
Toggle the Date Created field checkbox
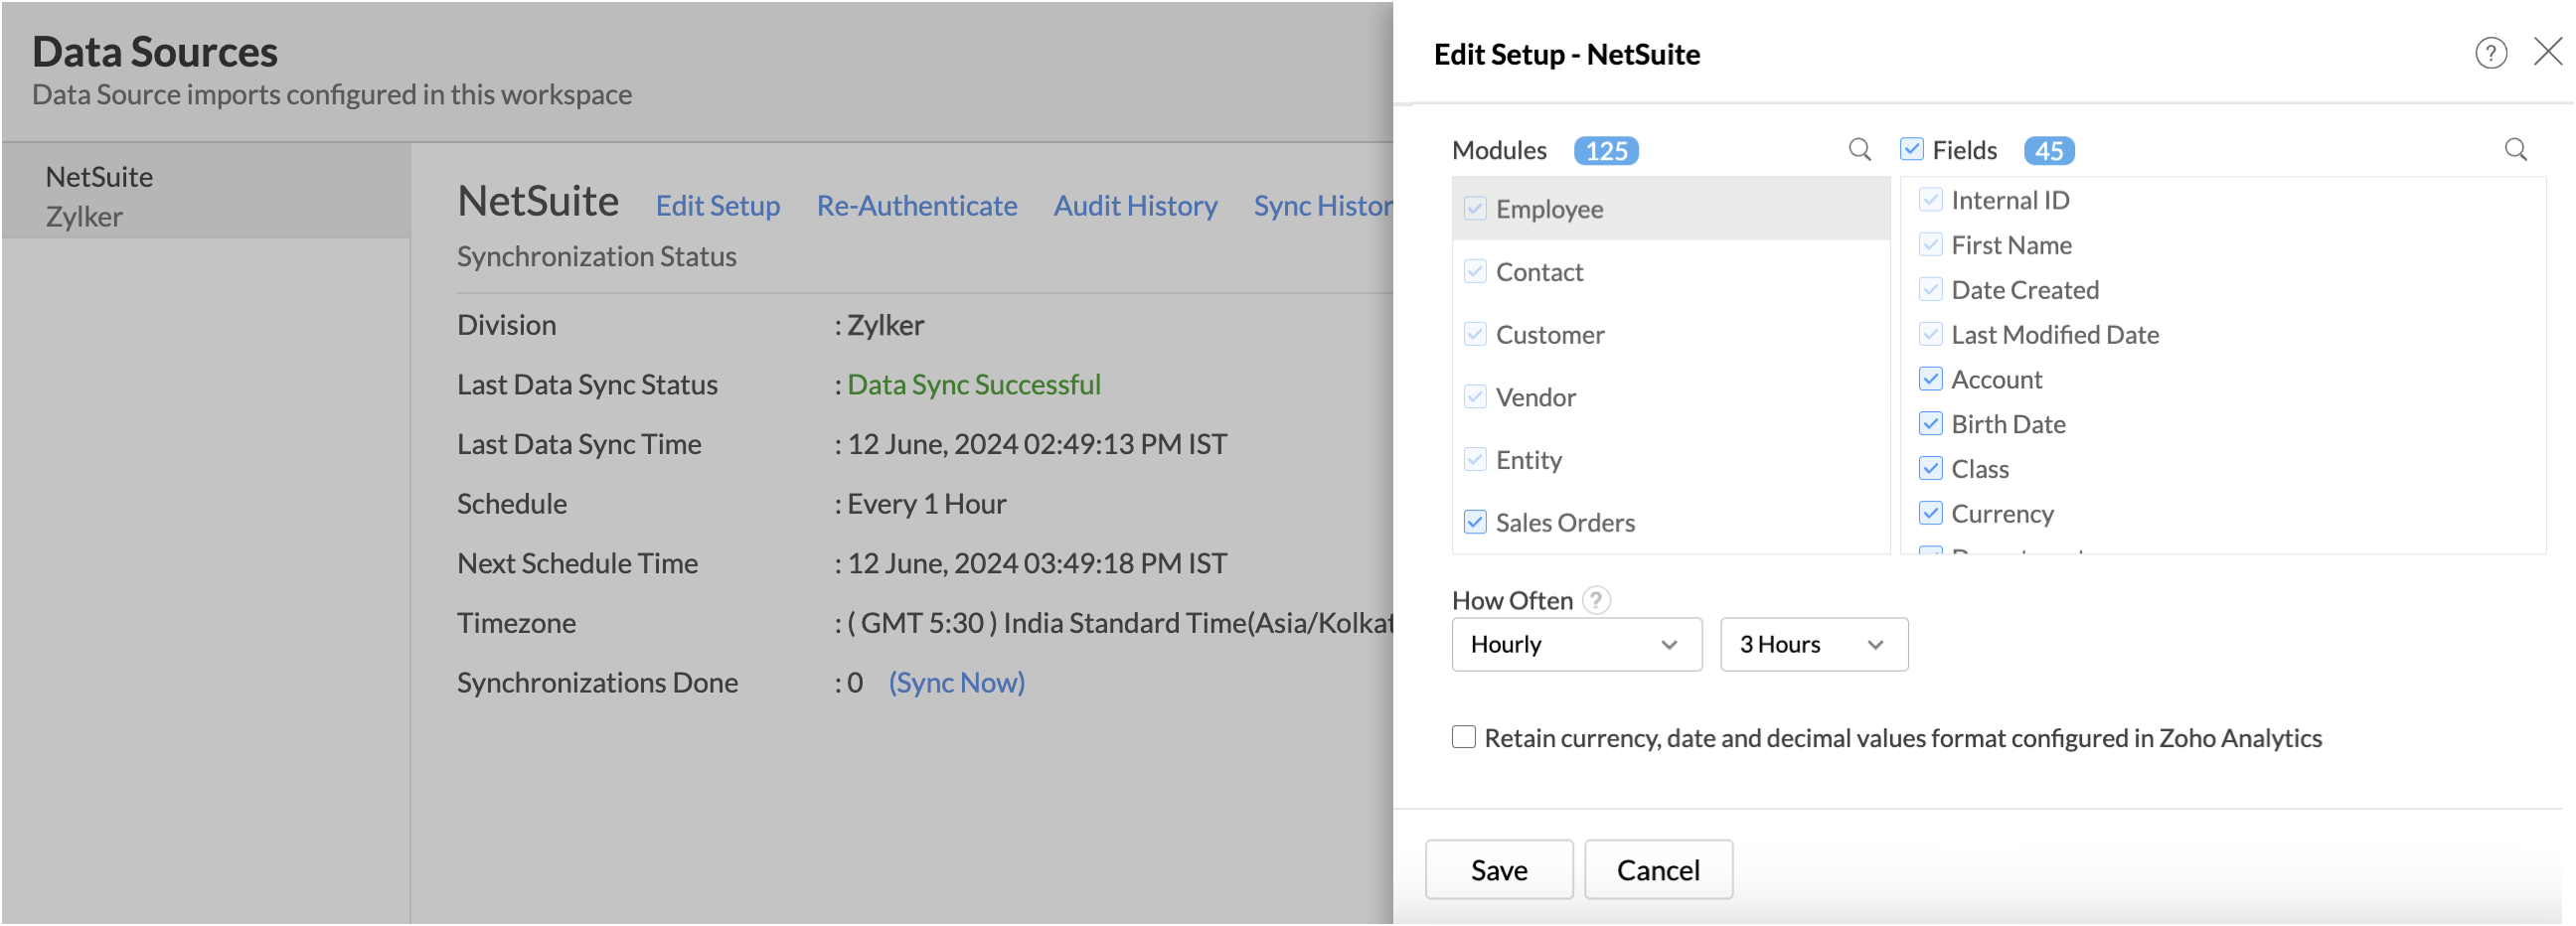1930,290
